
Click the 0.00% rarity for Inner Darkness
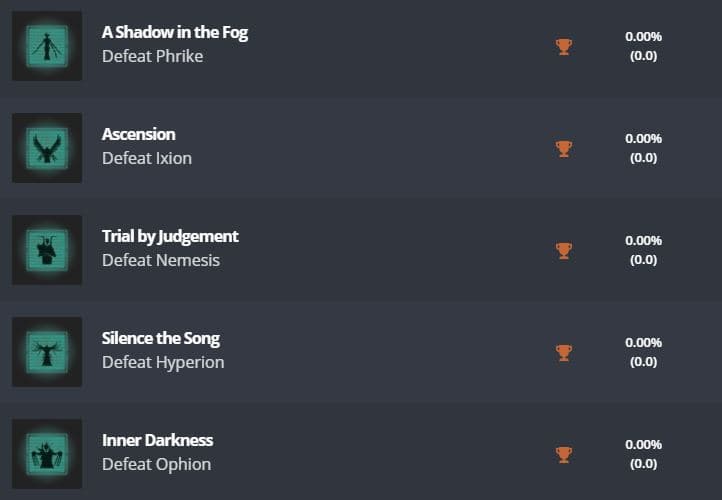pyautogui.click(x=643, y=445)
